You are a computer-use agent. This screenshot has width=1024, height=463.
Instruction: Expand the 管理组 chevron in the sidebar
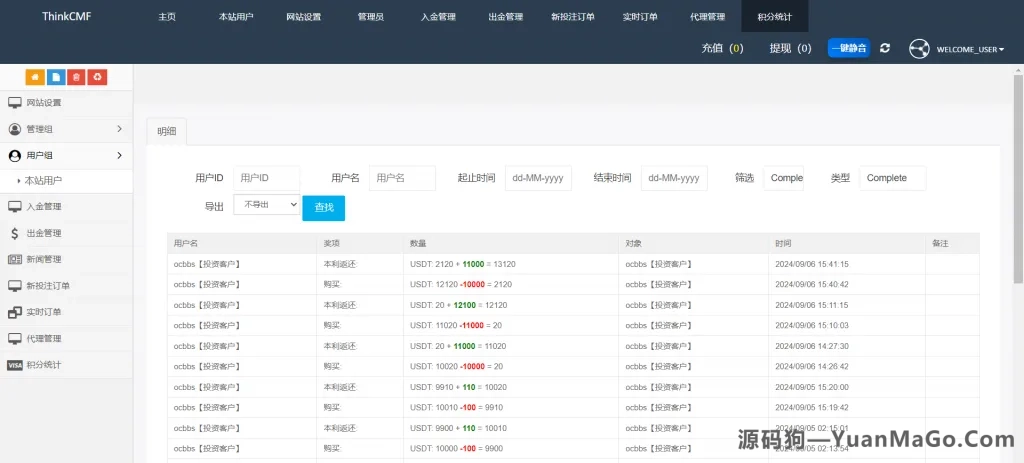click(120, 129)
